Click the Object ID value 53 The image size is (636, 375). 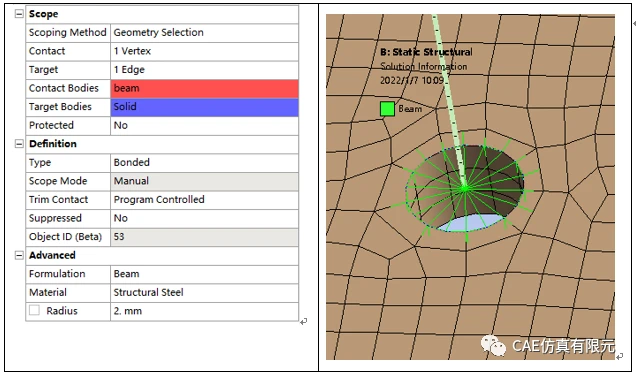(x=204, y=237)
